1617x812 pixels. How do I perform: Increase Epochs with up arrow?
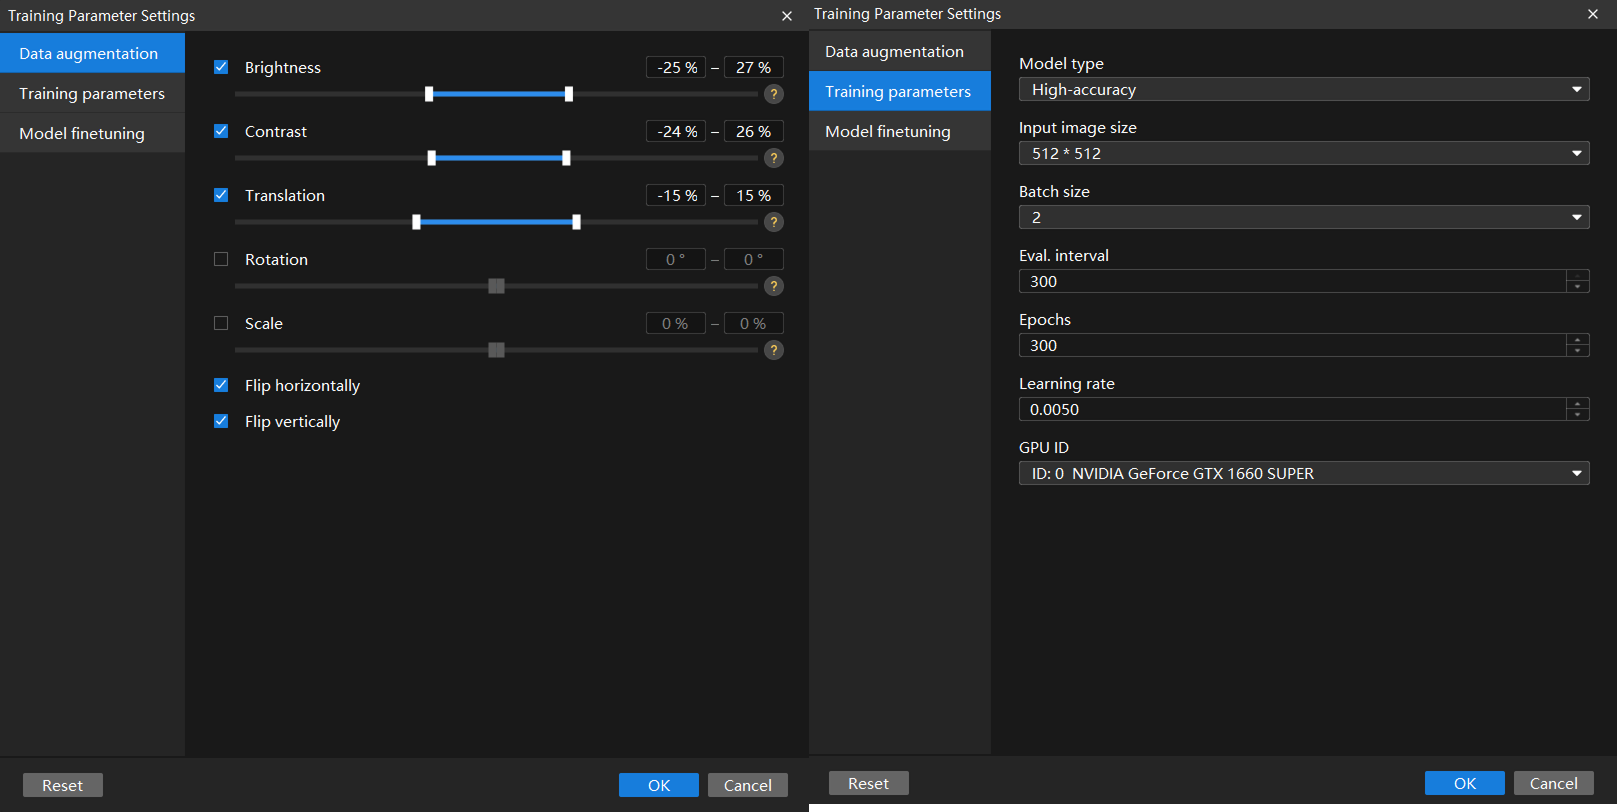point(1578,339)
